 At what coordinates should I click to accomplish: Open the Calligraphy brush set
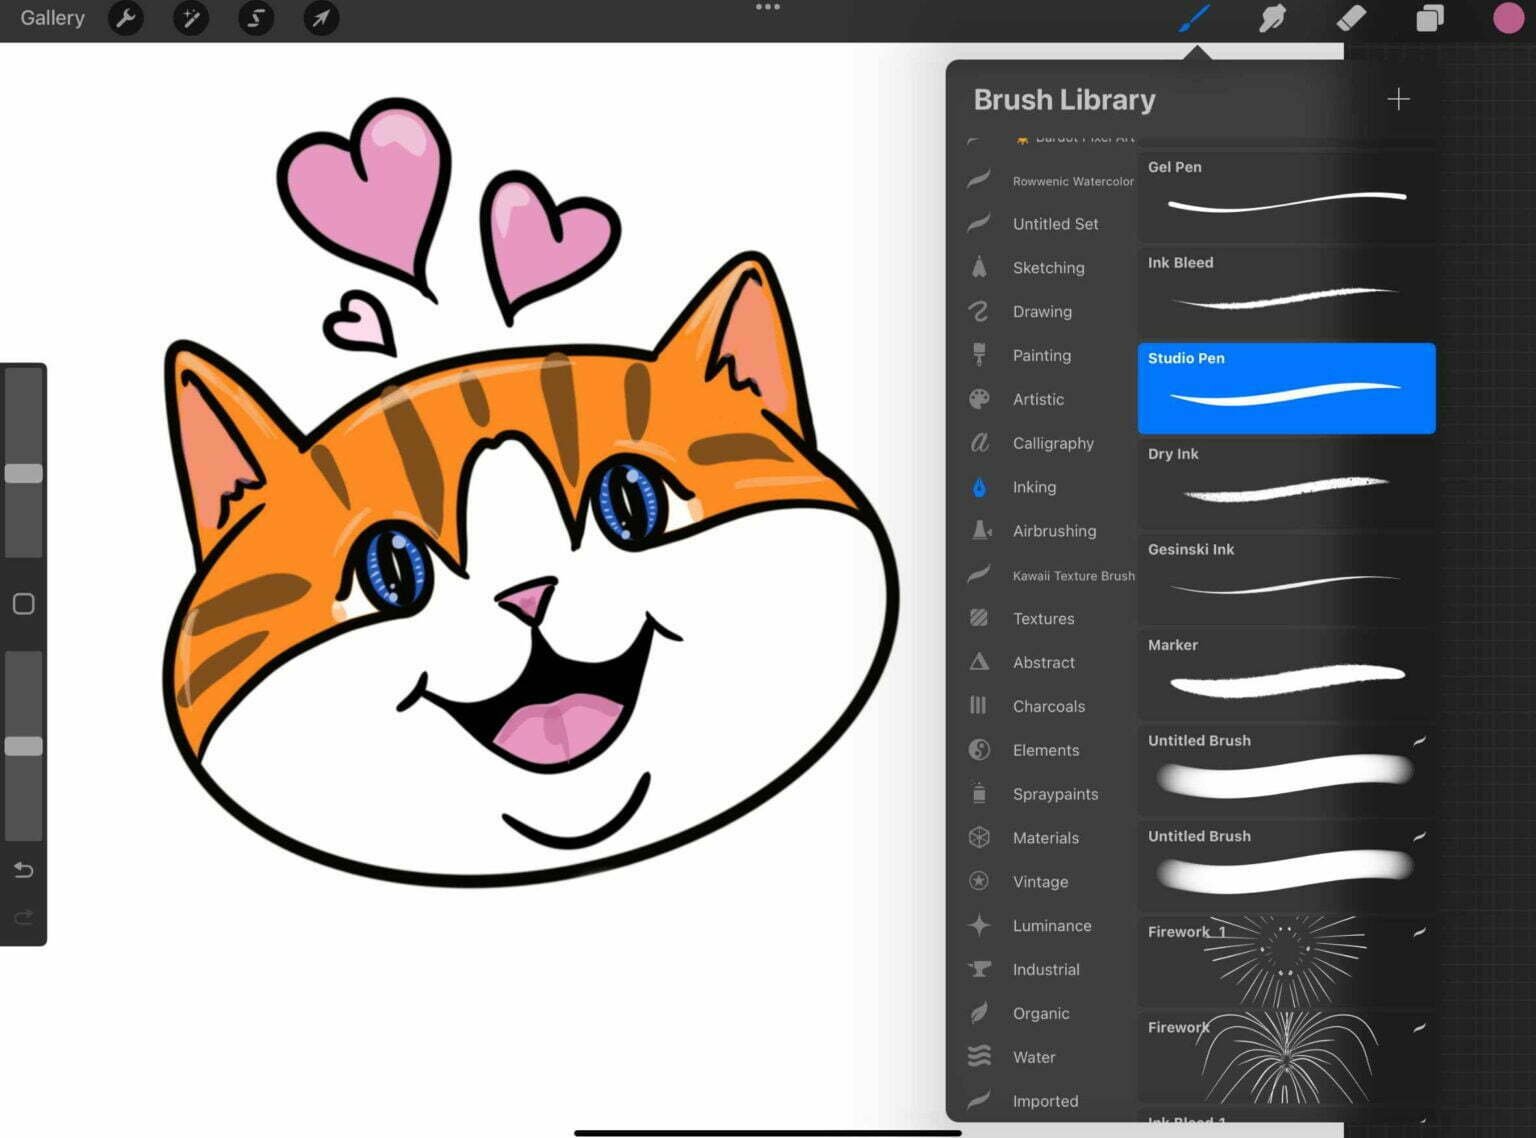1052,443
